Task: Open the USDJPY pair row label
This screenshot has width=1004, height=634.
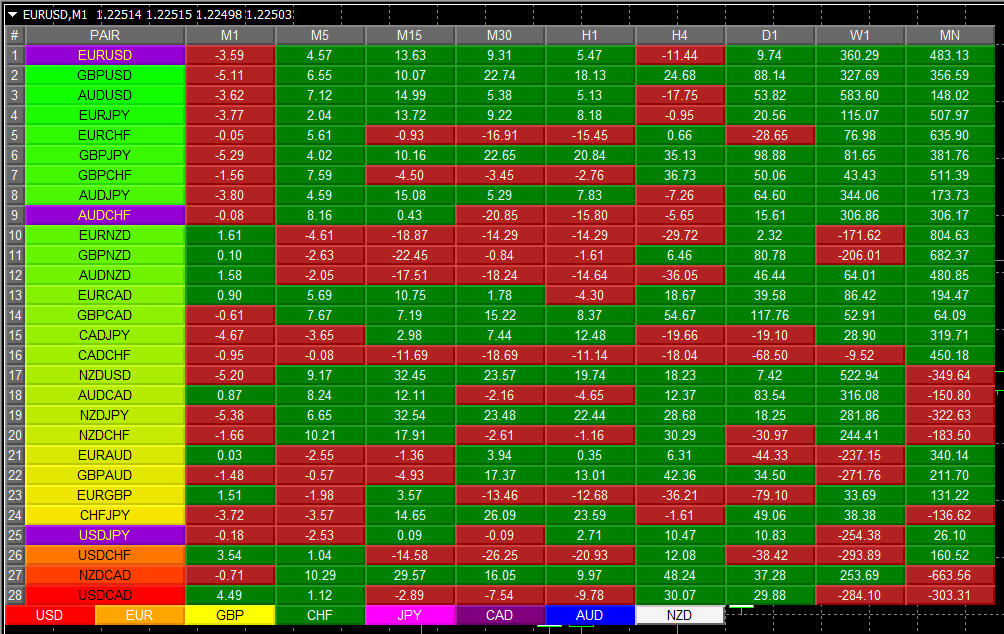Action: click(x=105, y=535)
